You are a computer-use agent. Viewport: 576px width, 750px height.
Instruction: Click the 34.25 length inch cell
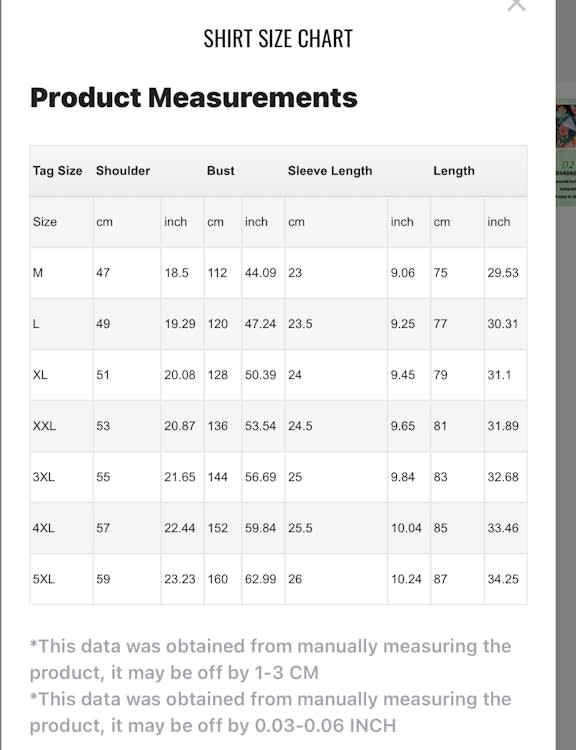[503, 579]
